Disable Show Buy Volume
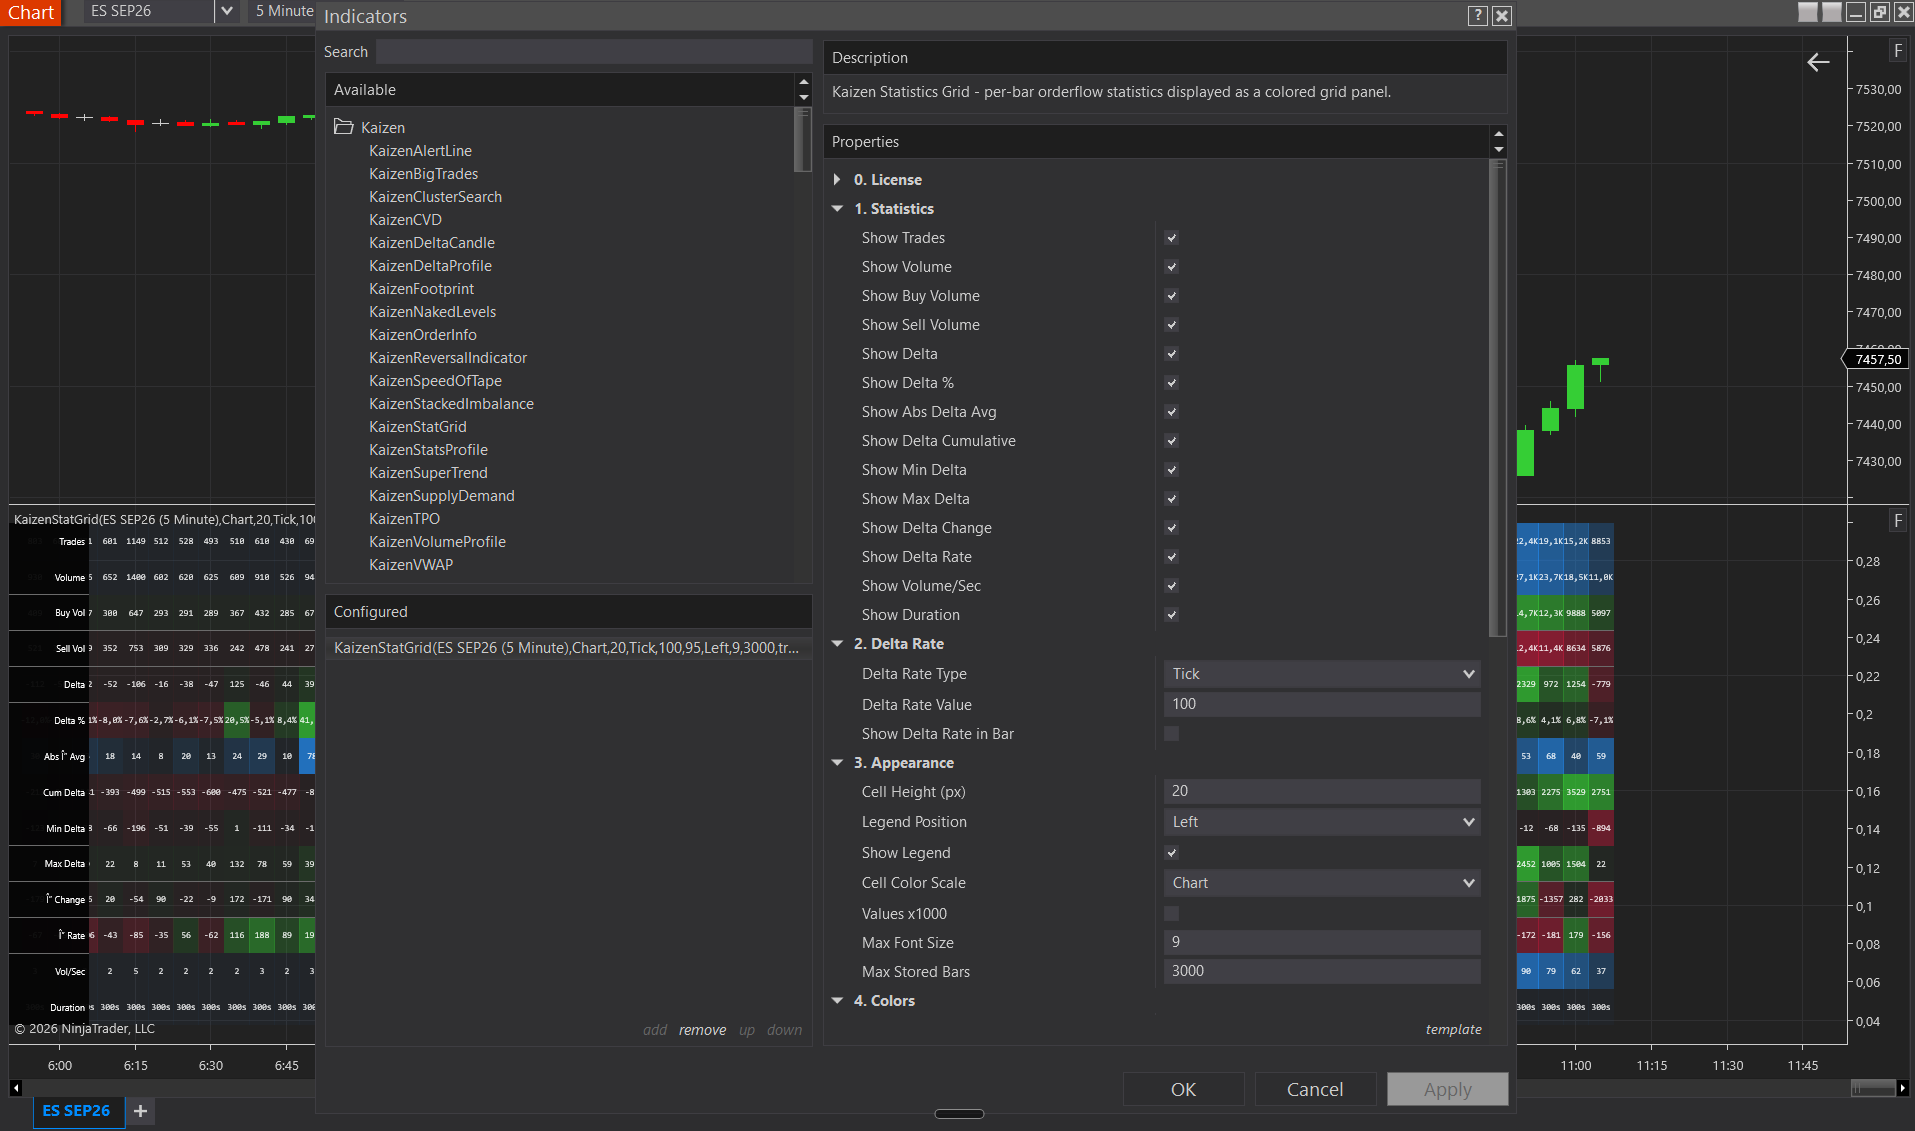The width and height of the screenshot is (1915, 1131). [x=1171, y=296]
